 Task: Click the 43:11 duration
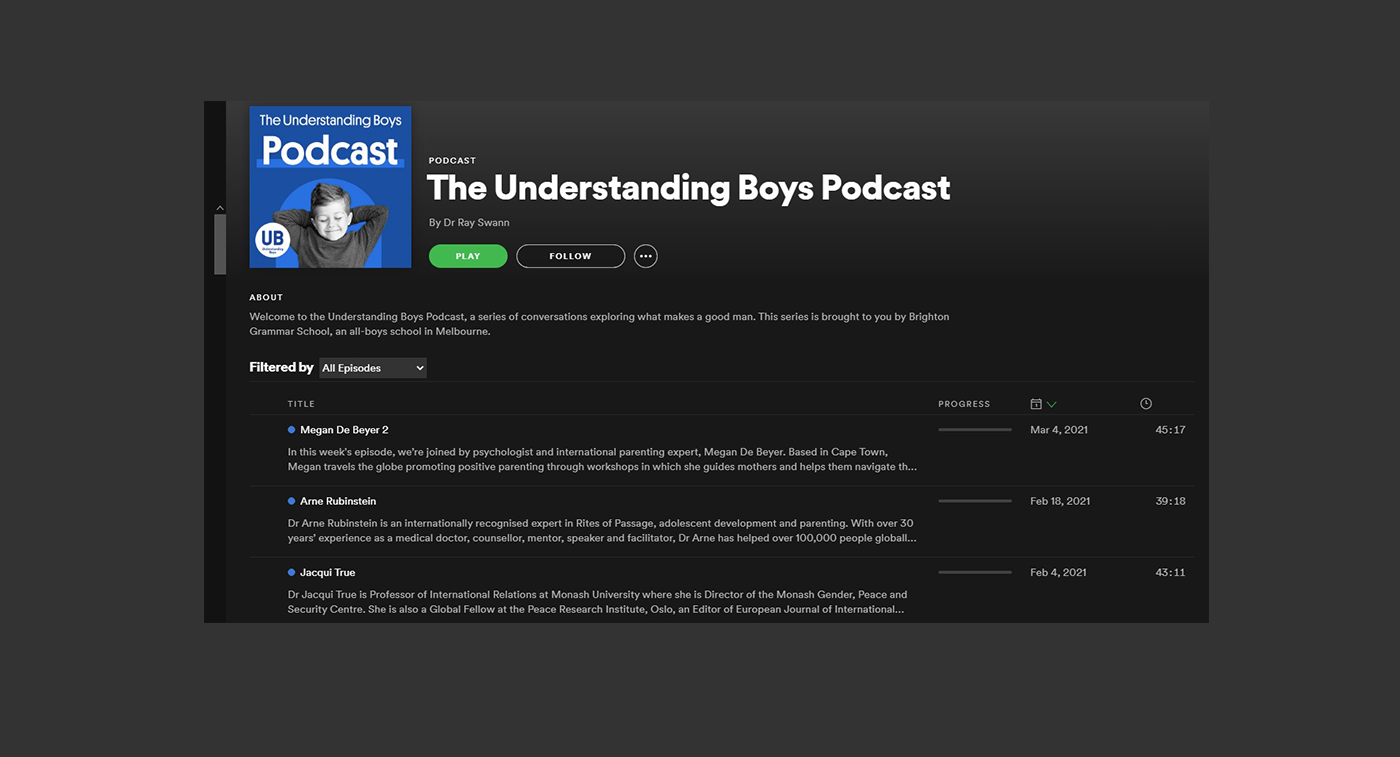(x=1170, y=573)
